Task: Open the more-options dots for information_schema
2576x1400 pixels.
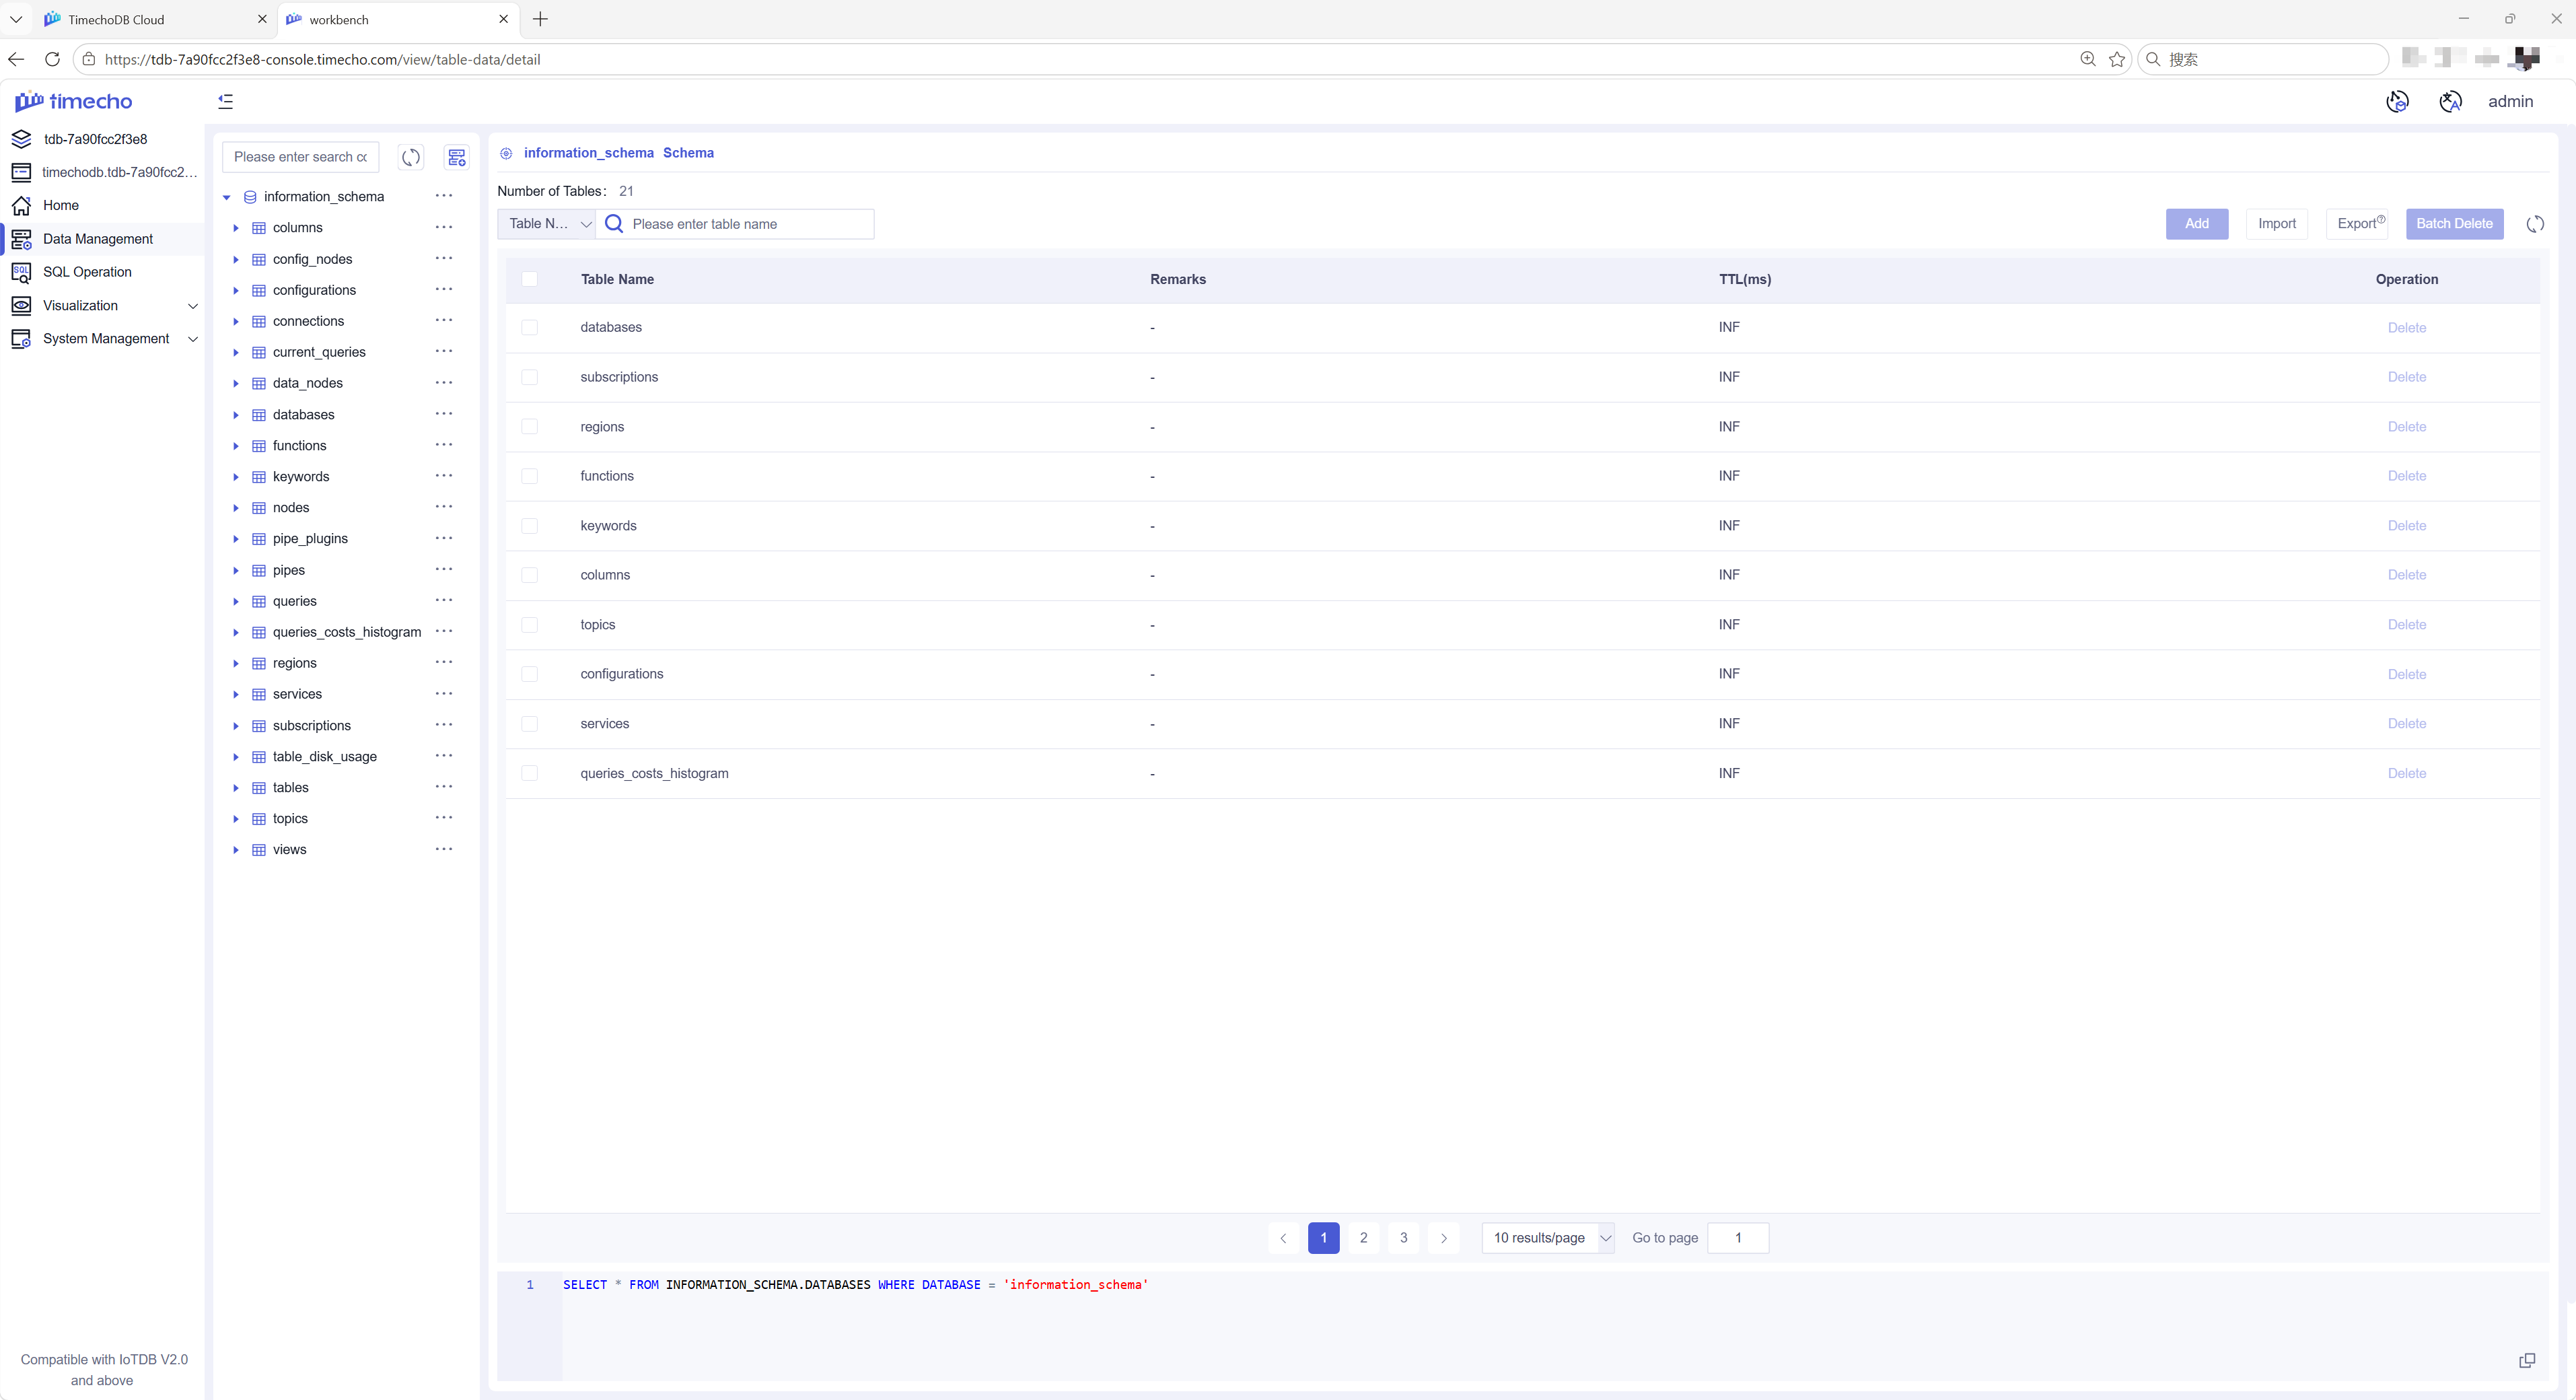Action: click(444, 196)
